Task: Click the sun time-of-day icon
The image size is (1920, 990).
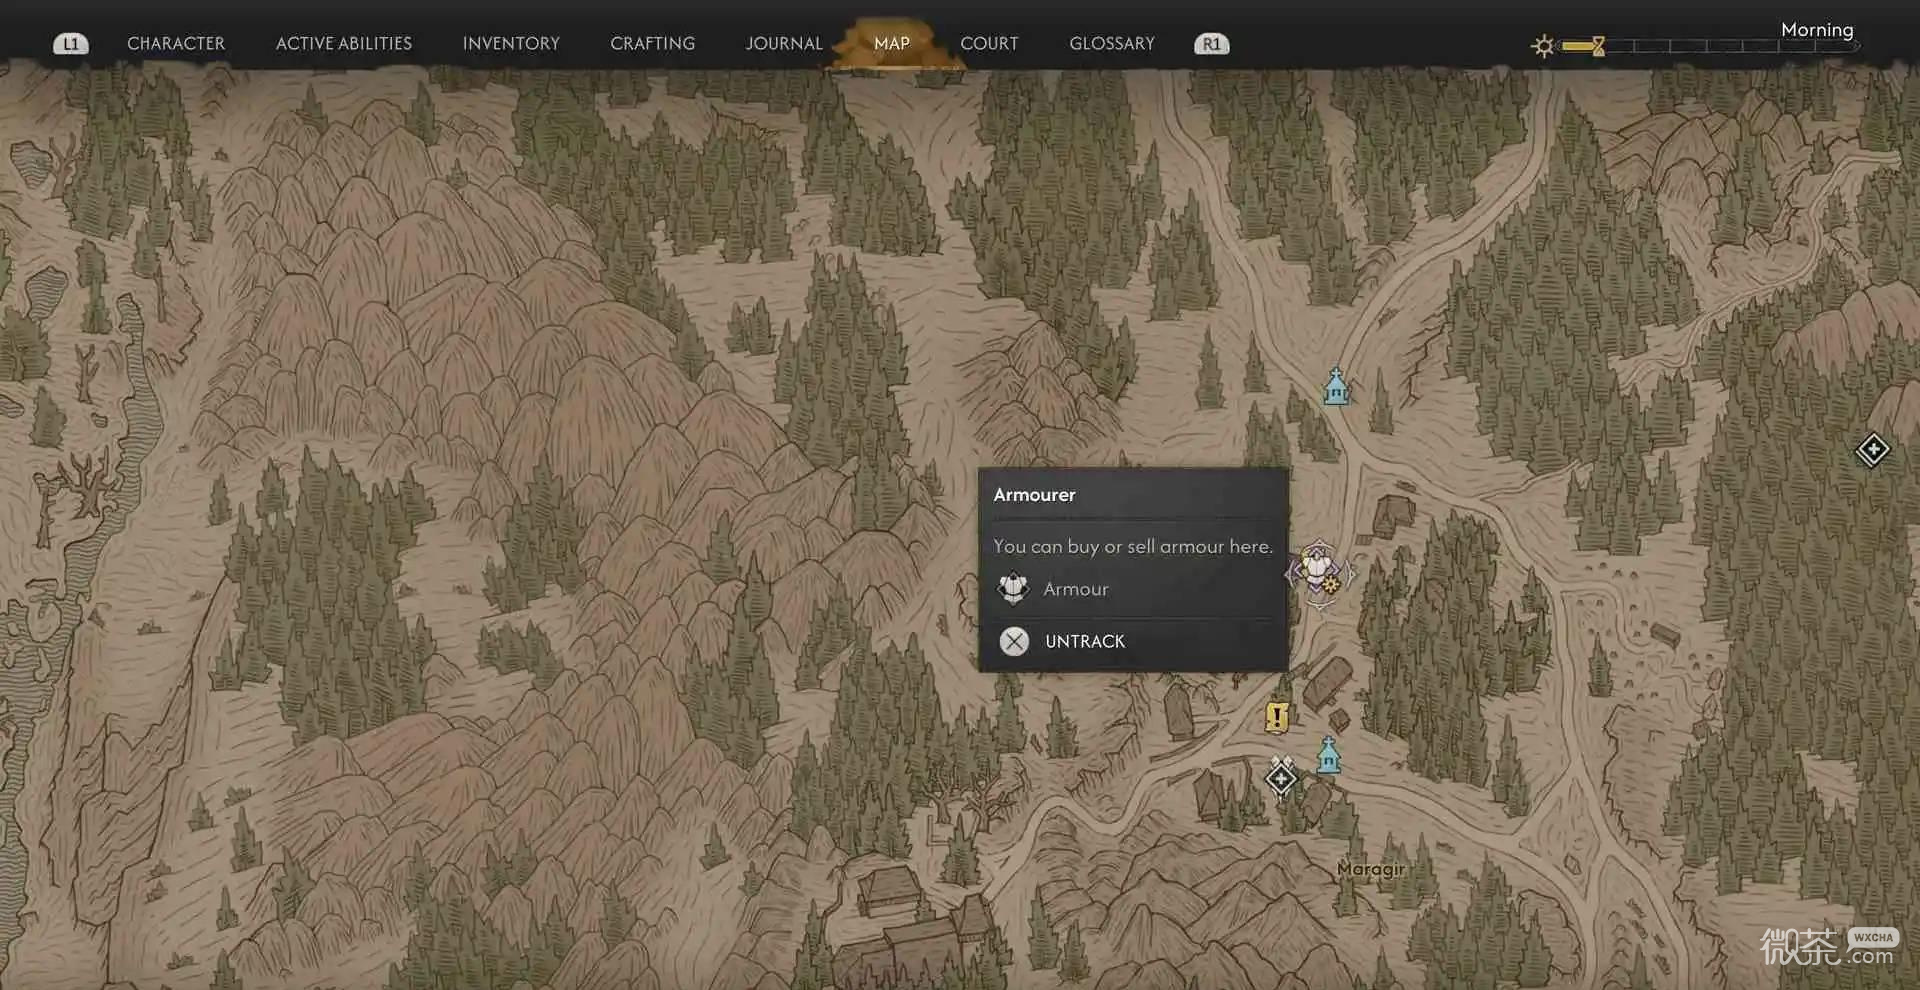Action: 1543,46
